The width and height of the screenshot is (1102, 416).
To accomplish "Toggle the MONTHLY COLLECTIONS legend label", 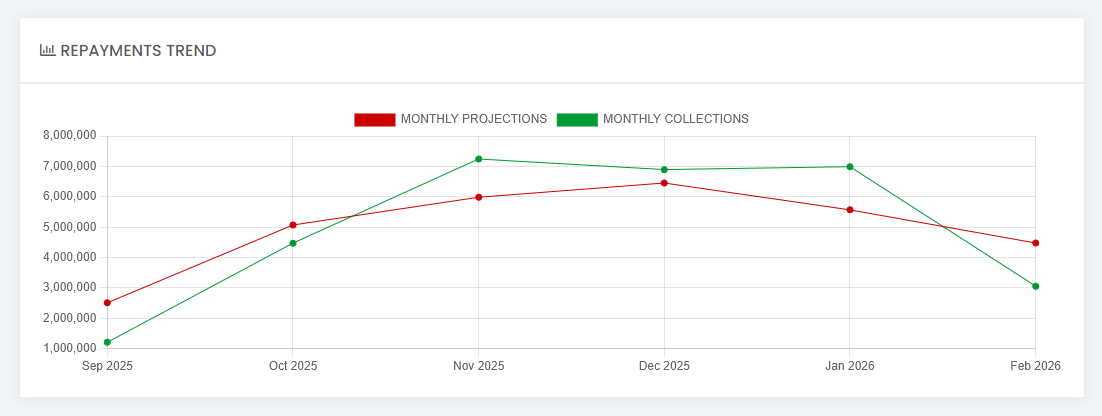I will pyautogui.click(x=675, y=119).
